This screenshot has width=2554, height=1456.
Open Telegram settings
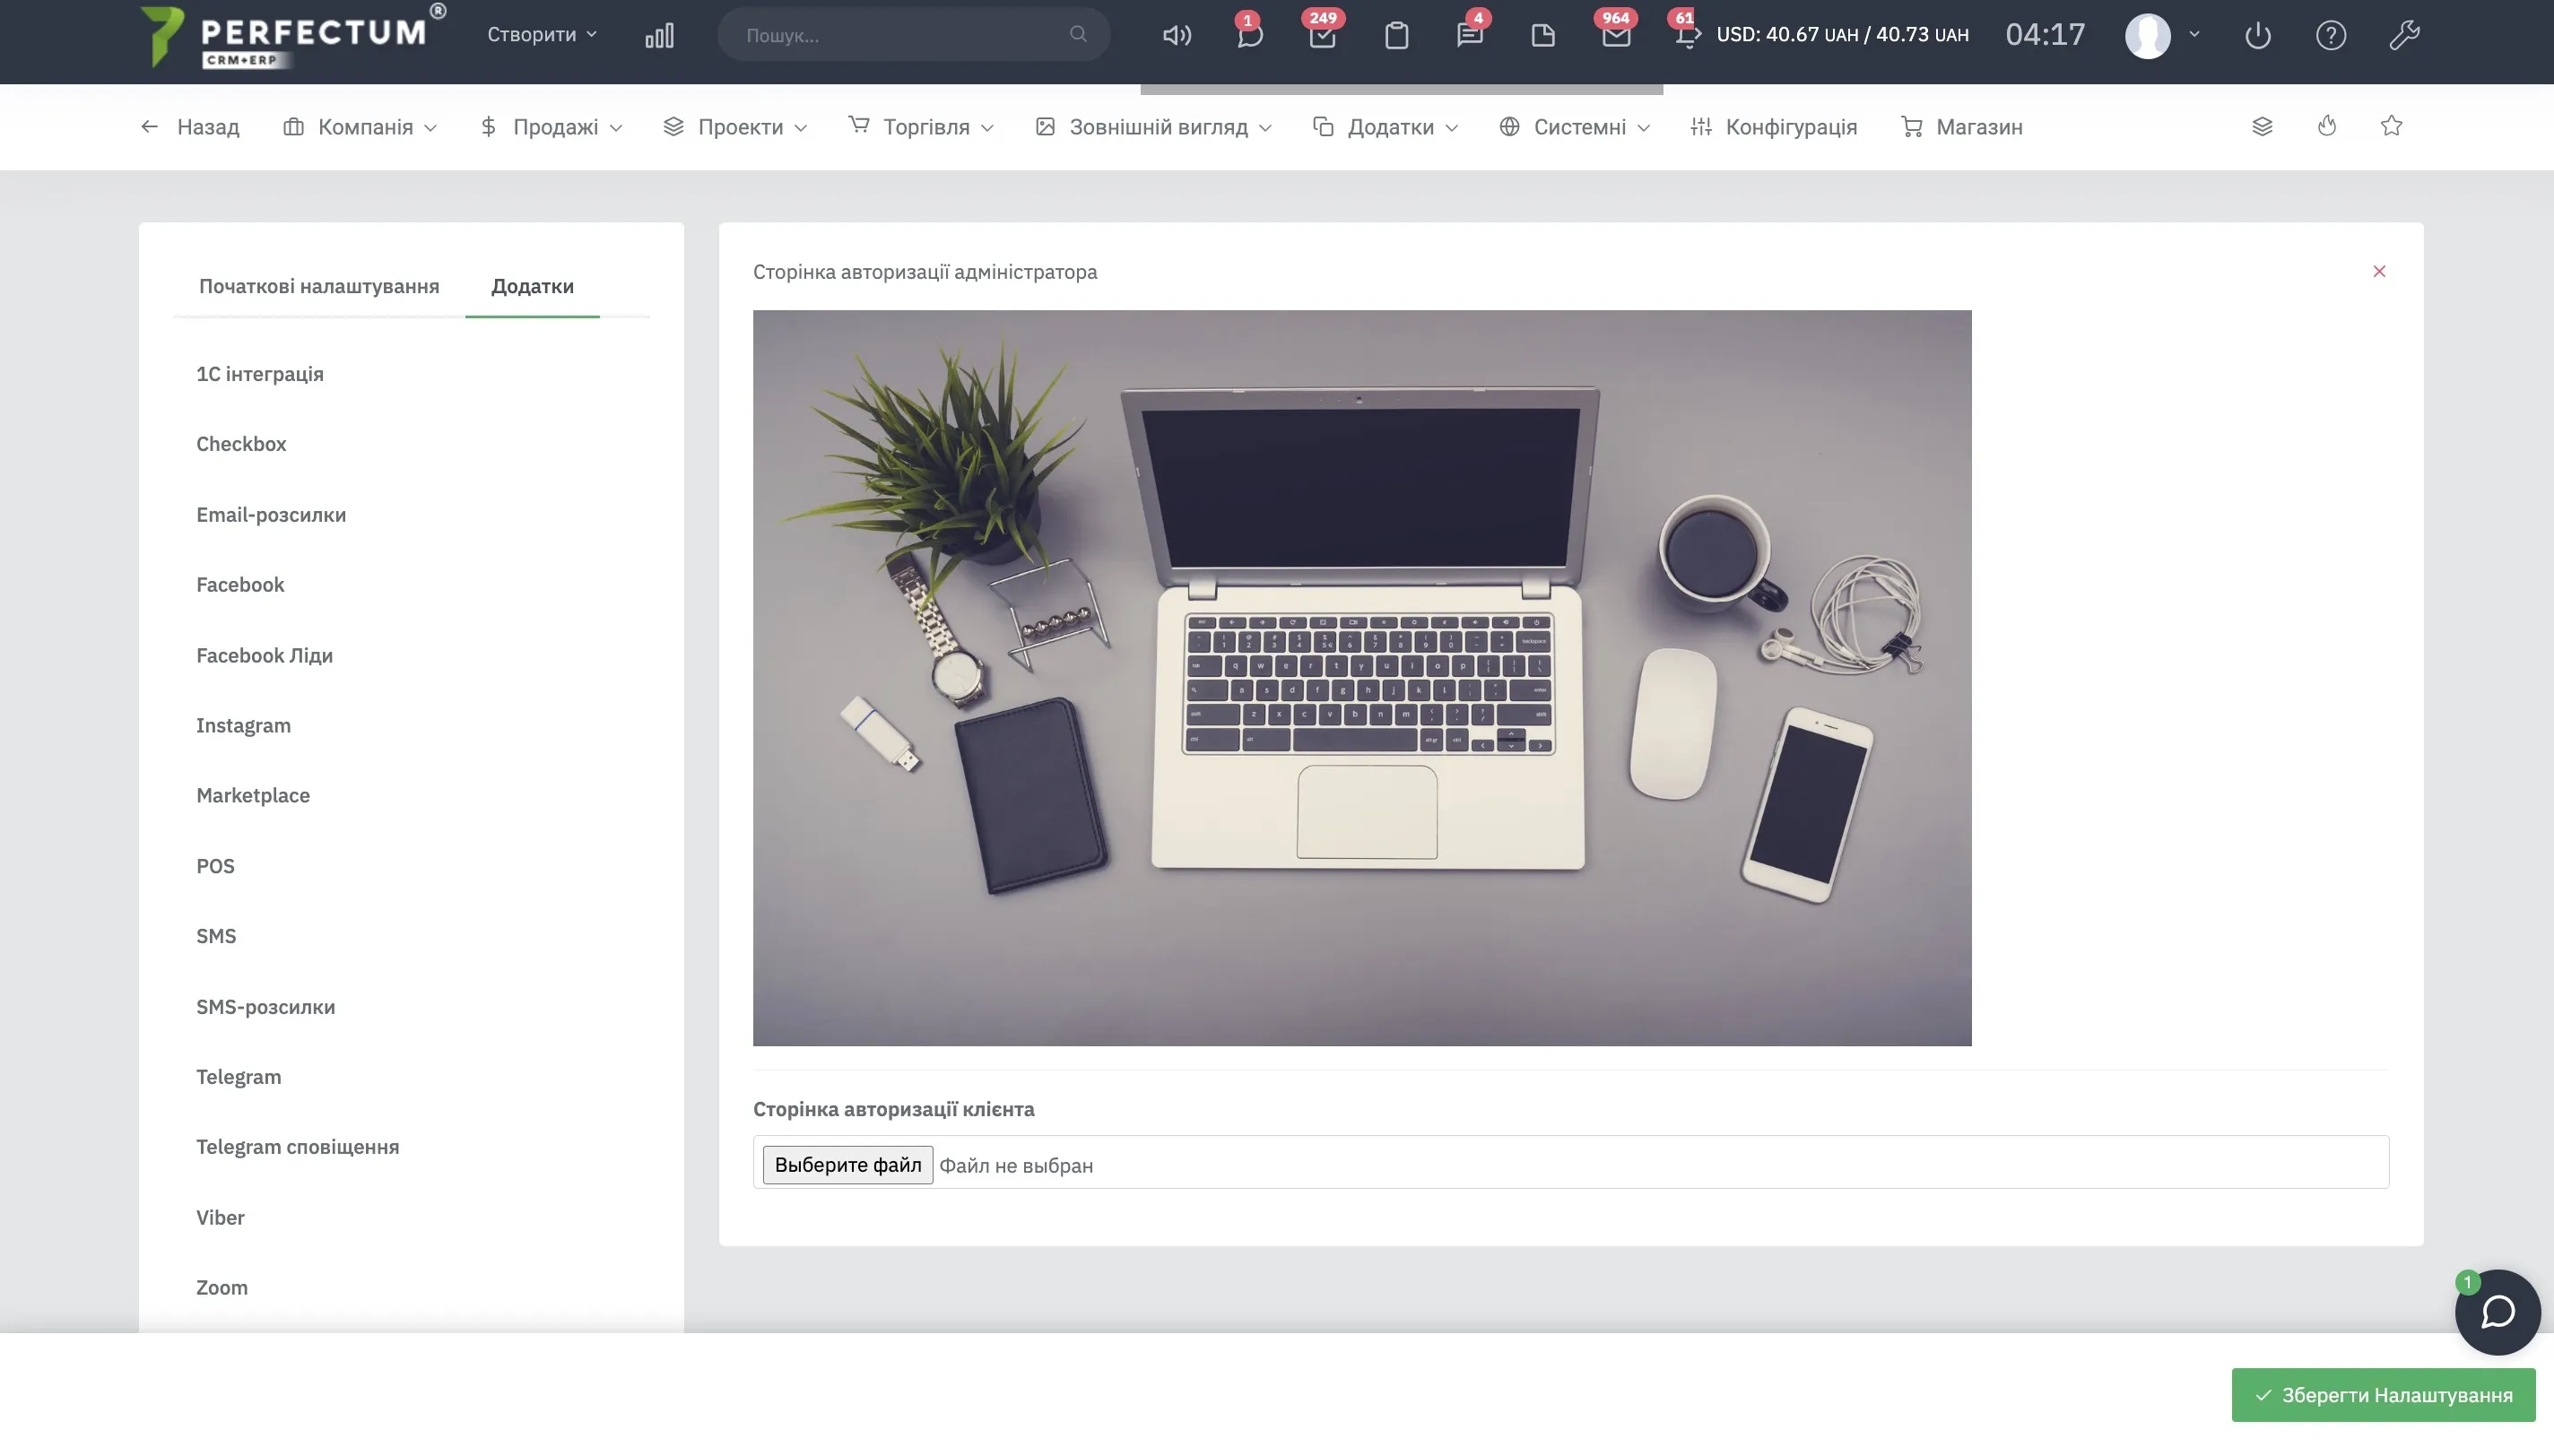coord(238,1077)
